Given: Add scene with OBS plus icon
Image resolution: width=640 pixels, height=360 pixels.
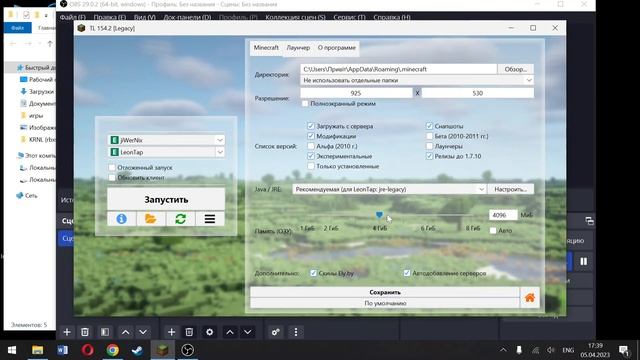Looking at the screenshot, I should point(67,332).
